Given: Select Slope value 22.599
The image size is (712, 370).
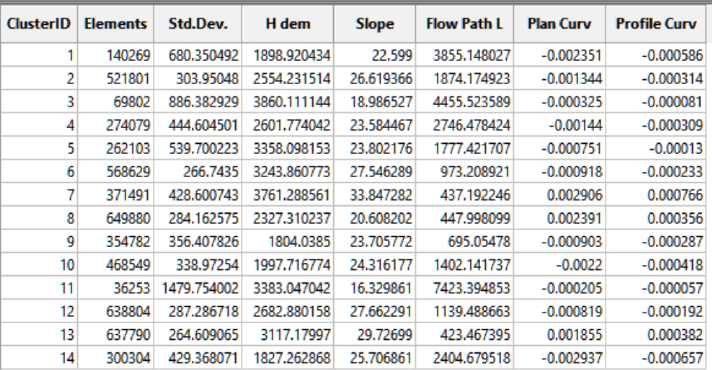Looking at the screenshot, I should click(x=375, y=55).
